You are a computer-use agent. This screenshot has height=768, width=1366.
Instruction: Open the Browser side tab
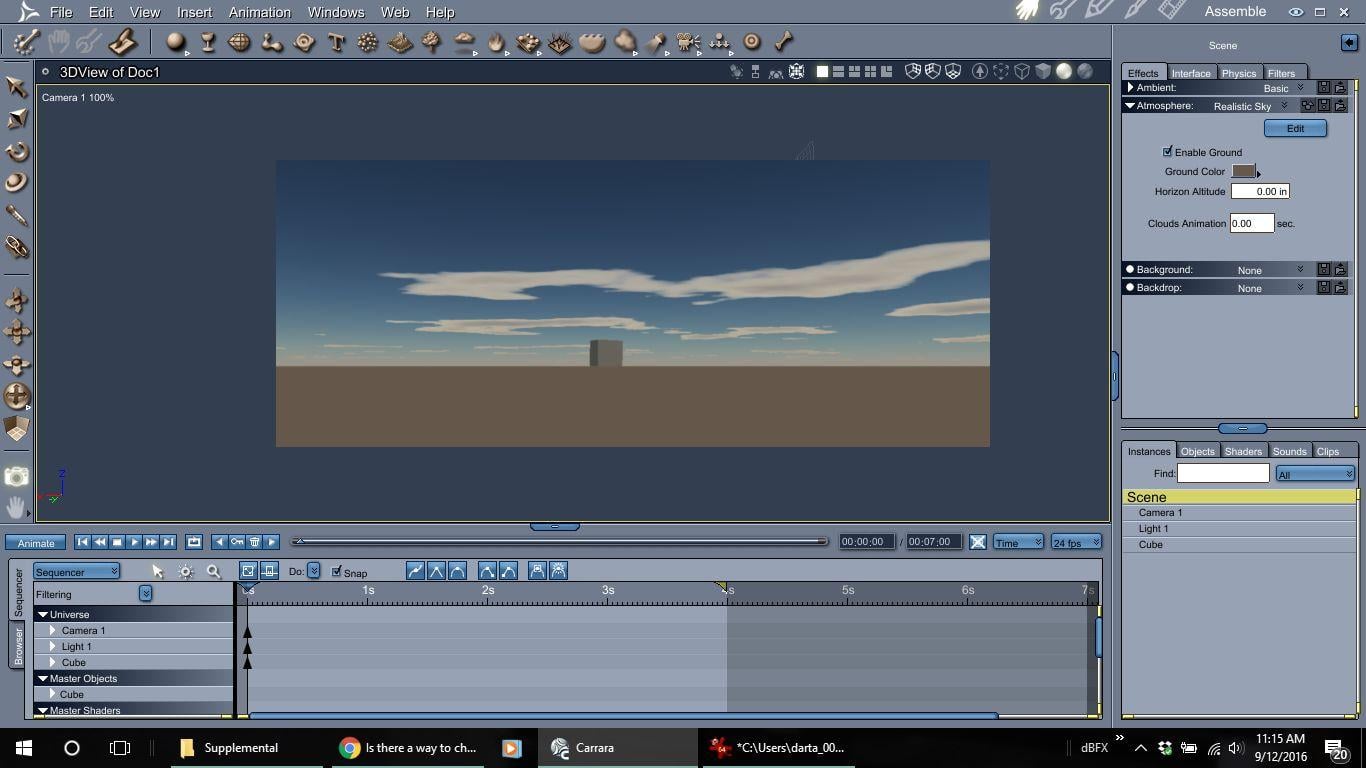tap(18, 644)
